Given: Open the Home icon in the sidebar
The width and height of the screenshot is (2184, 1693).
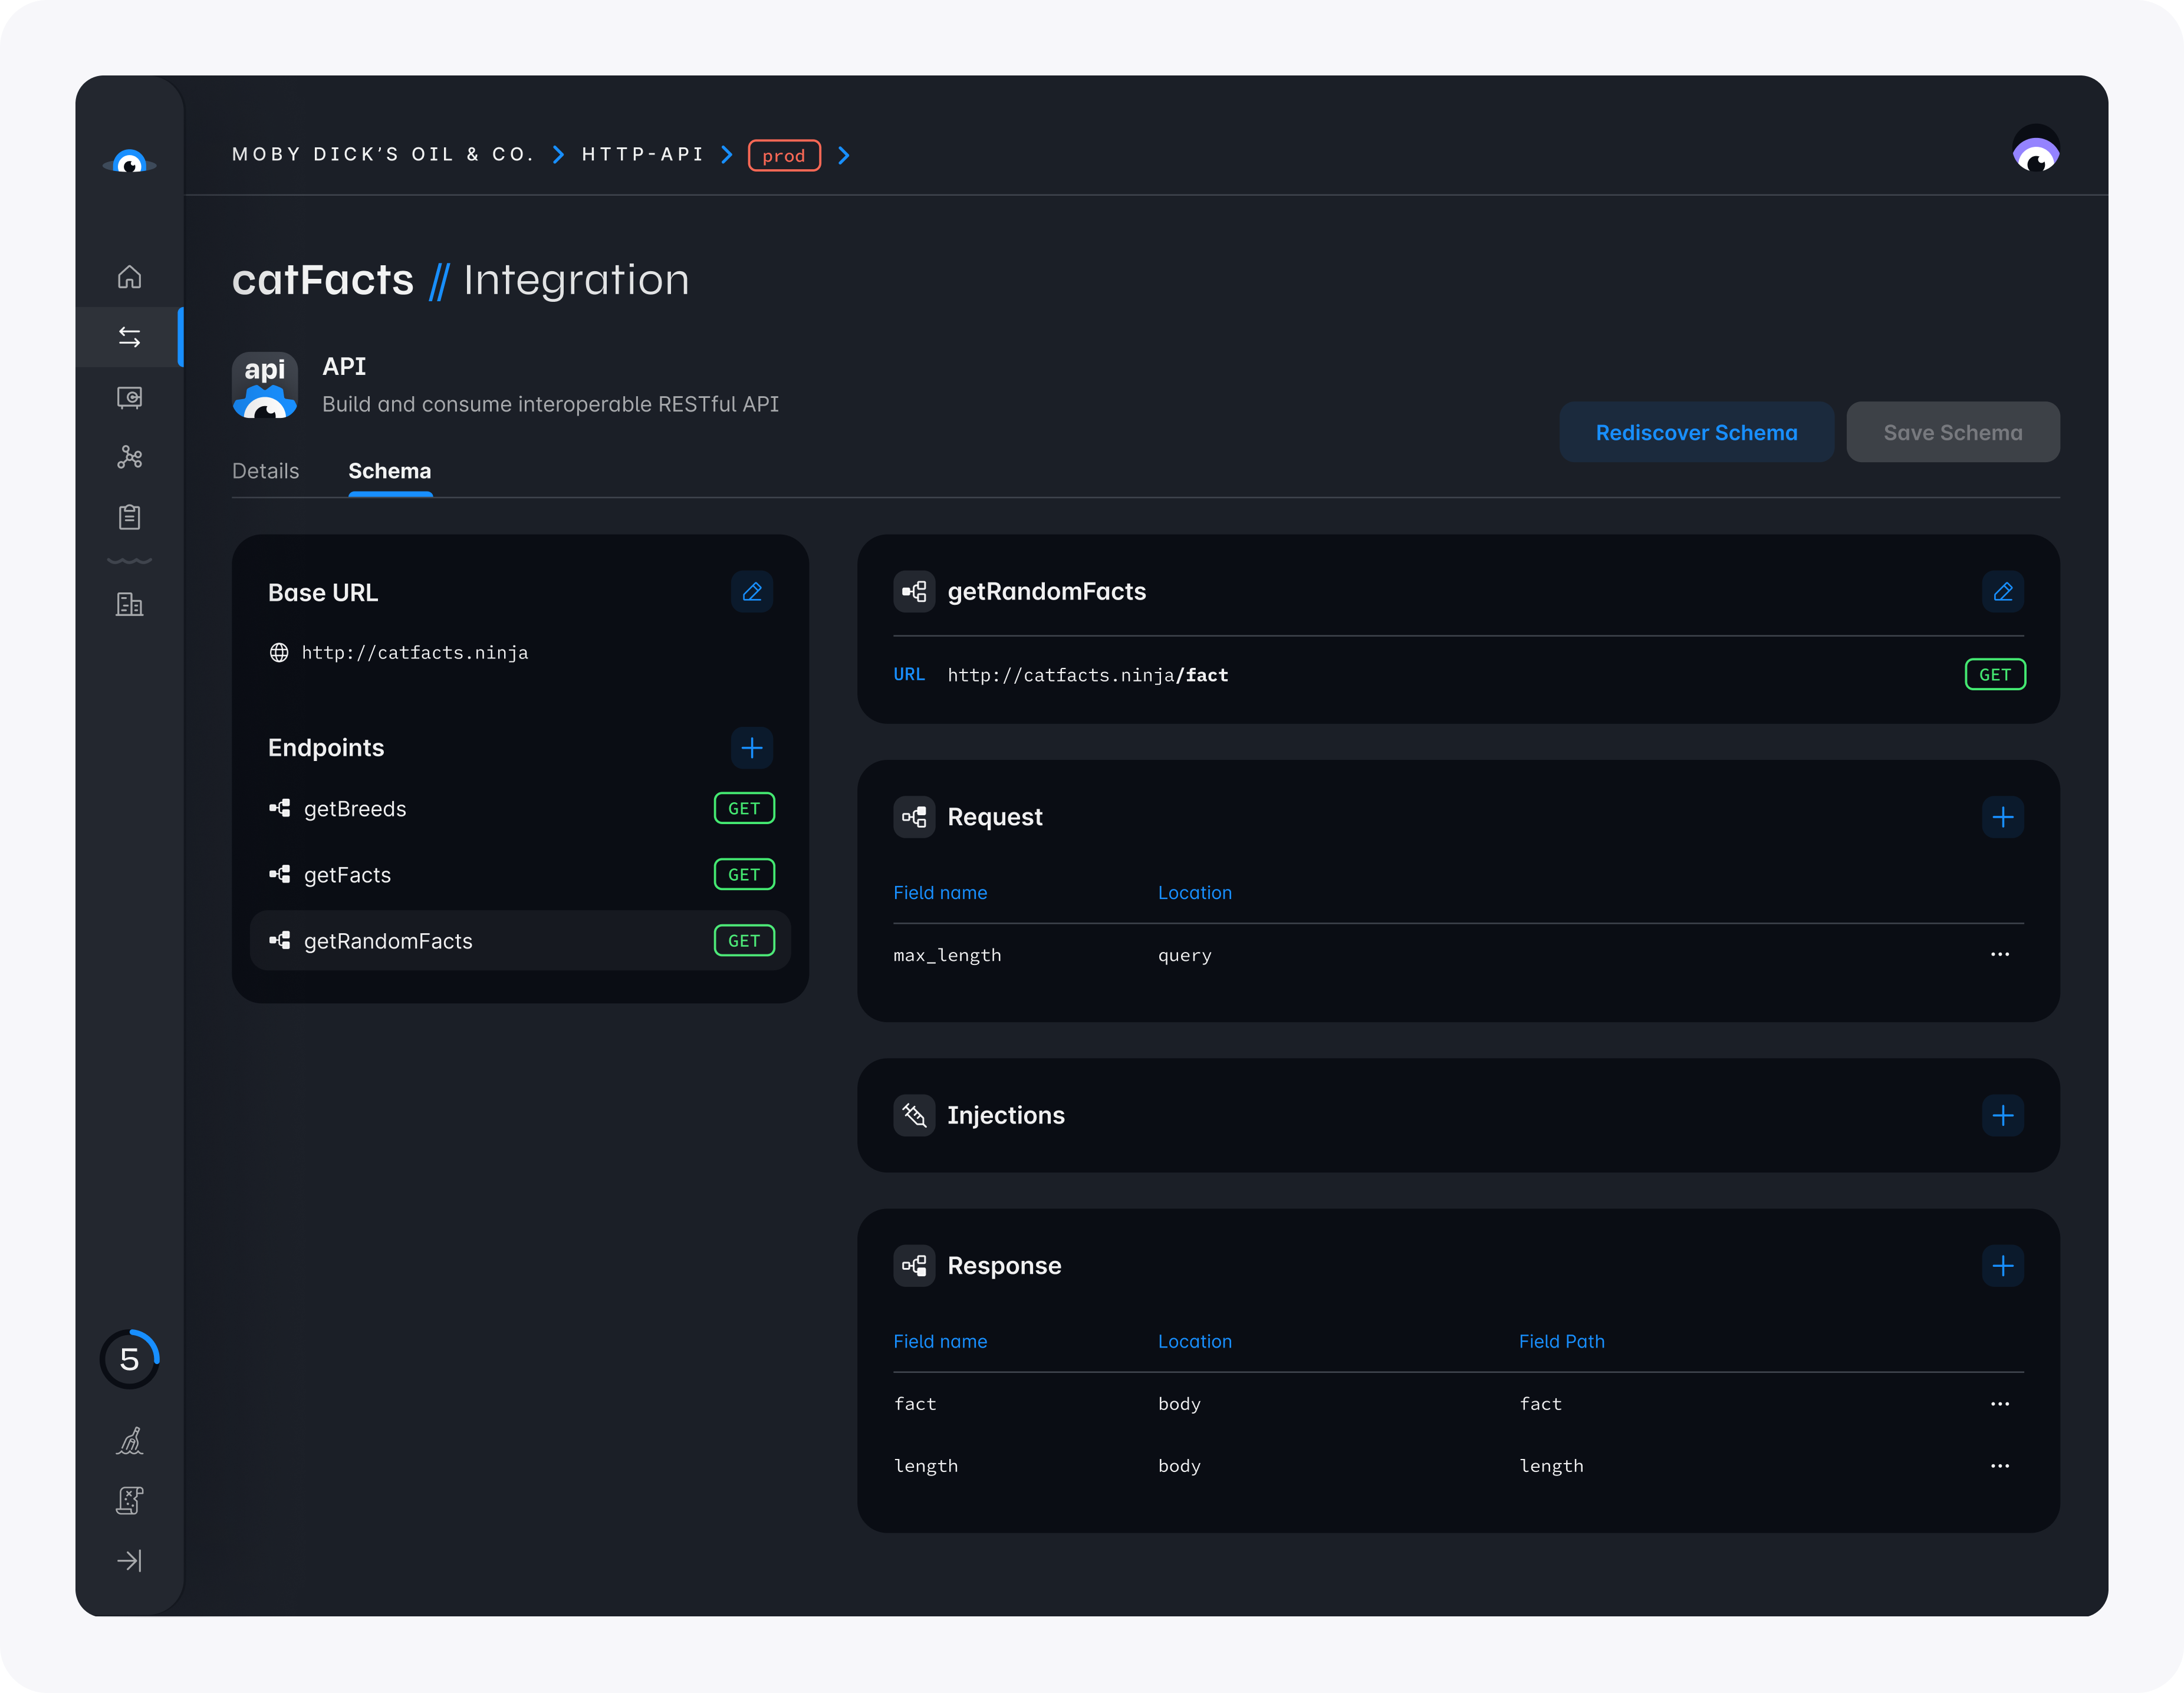Looking at the screenshot, I should (129, 277).
